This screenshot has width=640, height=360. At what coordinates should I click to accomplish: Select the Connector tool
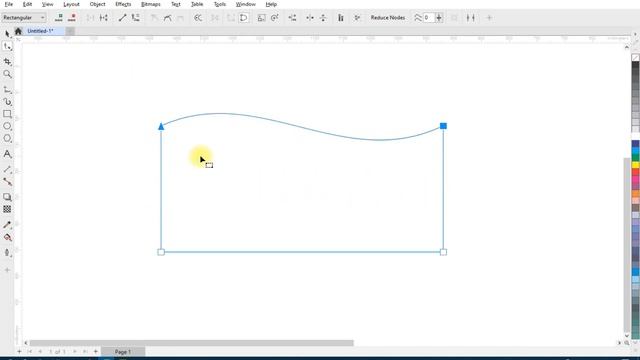click(x=7, y=182)
